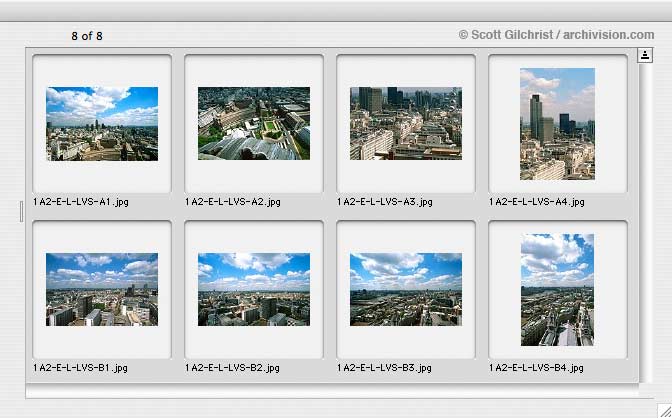
Task: Open thumbnail 1A2-E-L-LVS-A1 skyline with clouds
Action: 102,124
